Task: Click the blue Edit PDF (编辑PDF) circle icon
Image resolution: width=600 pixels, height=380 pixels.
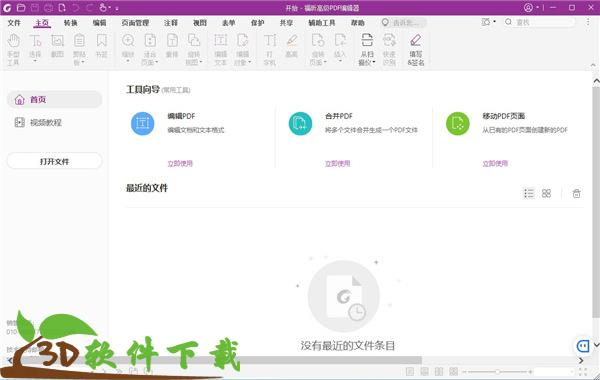Action: tap(142, 123)
